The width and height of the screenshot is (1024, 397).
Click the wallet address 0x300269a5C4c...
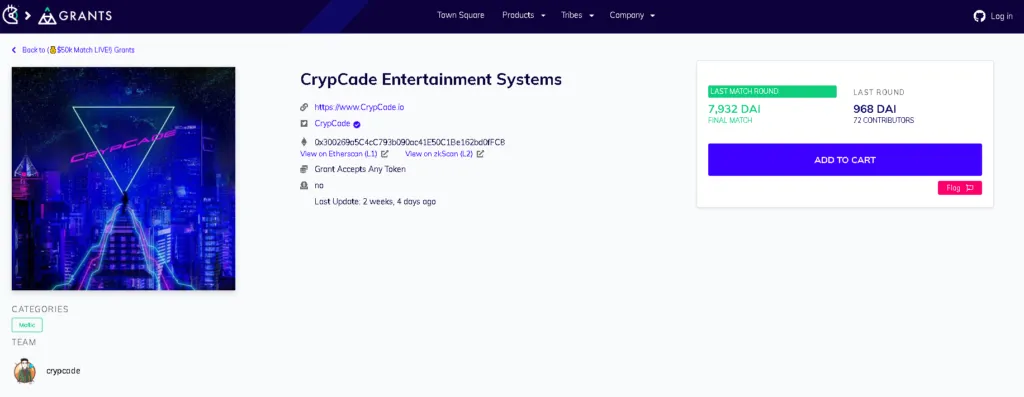409,142
